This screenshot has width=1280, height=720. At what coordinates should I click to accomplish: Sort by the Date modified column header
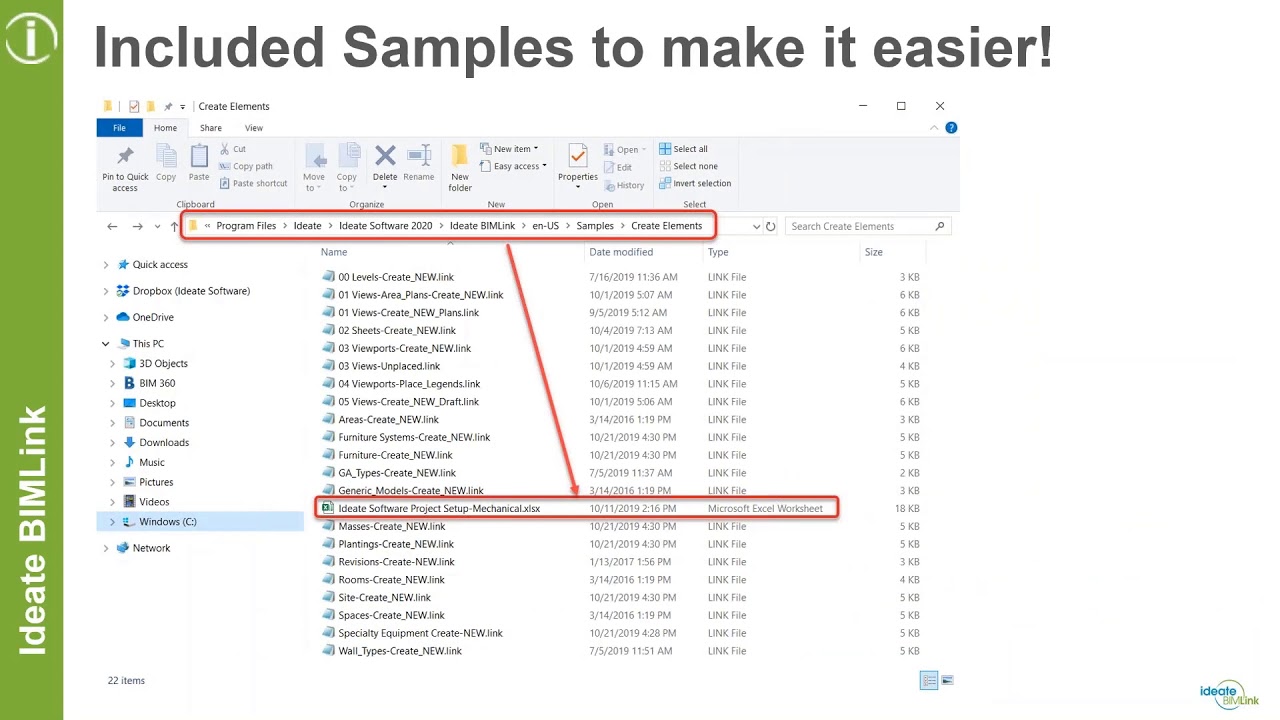point(621,252)
